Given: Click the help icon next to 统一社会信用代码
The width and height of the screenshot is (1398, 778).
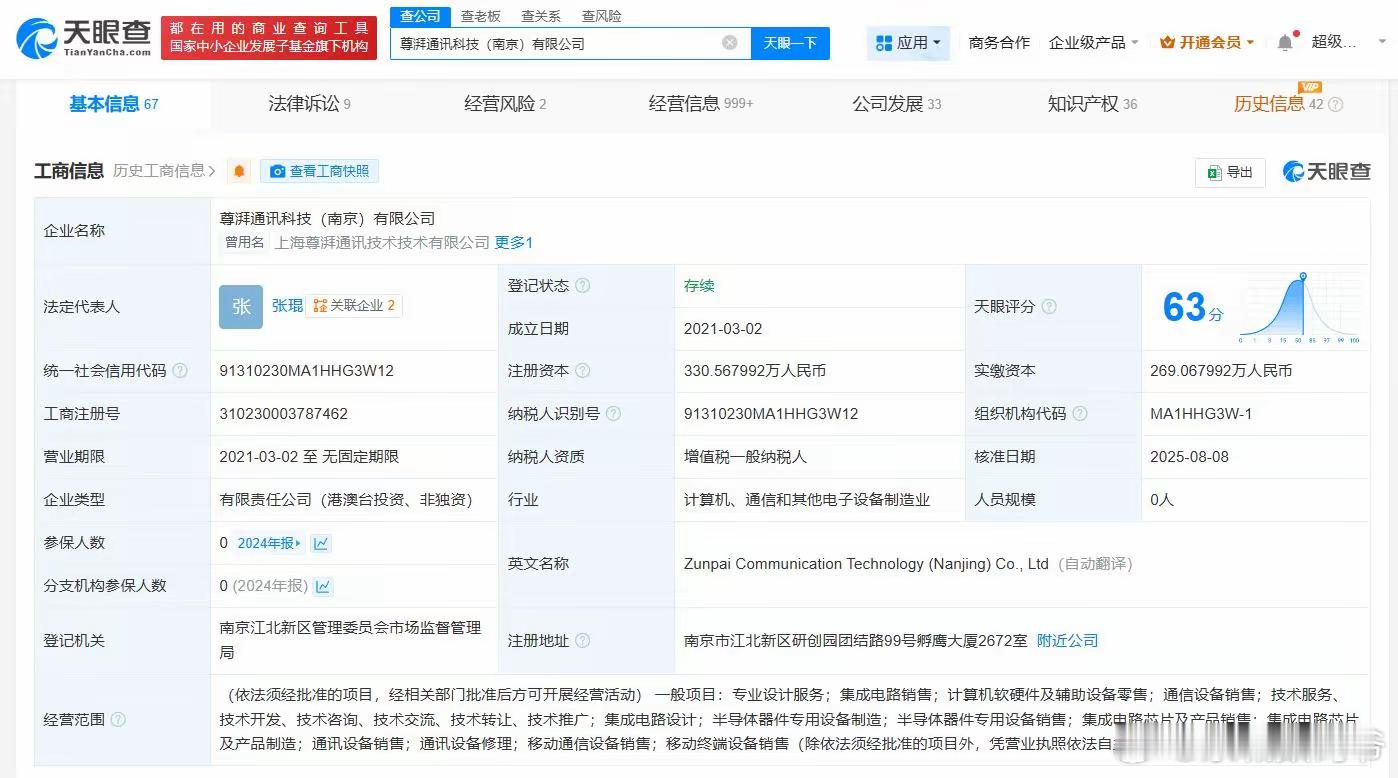Looking at the screenshot, I should [180, 371].
